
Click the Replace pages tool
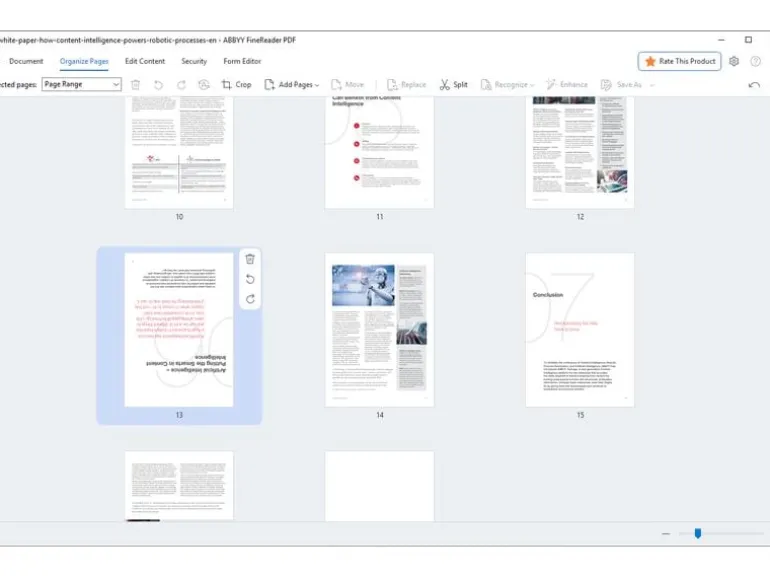click(x=407, y=85)
